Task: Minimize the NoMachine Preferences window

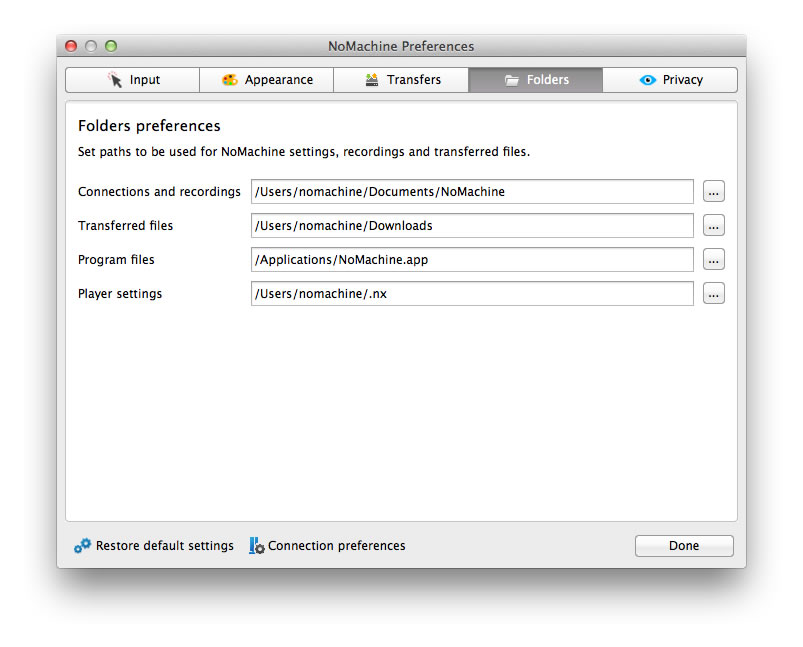Action: [x=91, y=46]
